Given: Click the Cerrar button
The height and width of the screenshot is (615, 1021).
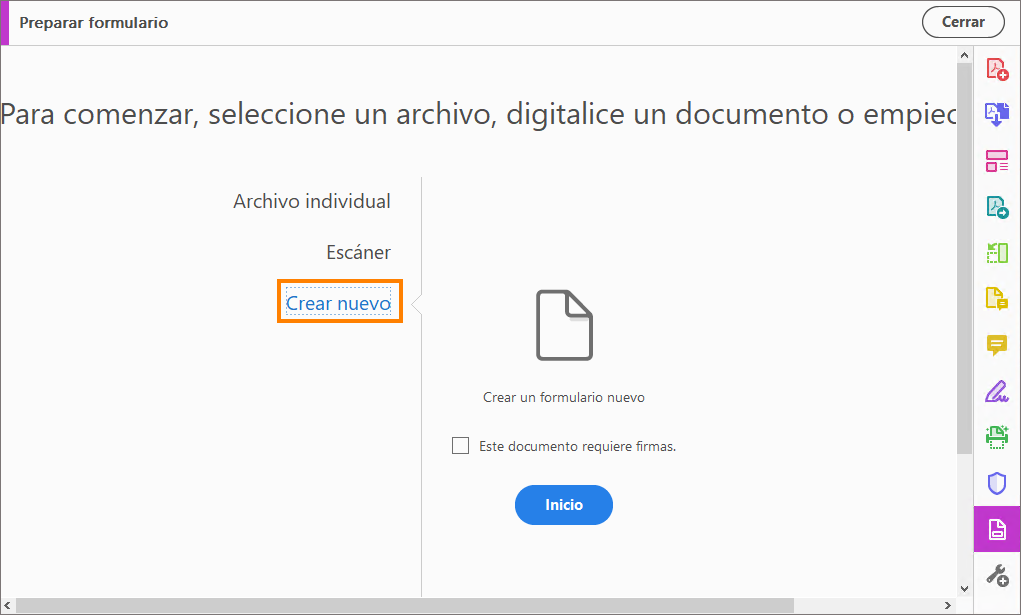Looking at the screenshot, I should (963, 22).
